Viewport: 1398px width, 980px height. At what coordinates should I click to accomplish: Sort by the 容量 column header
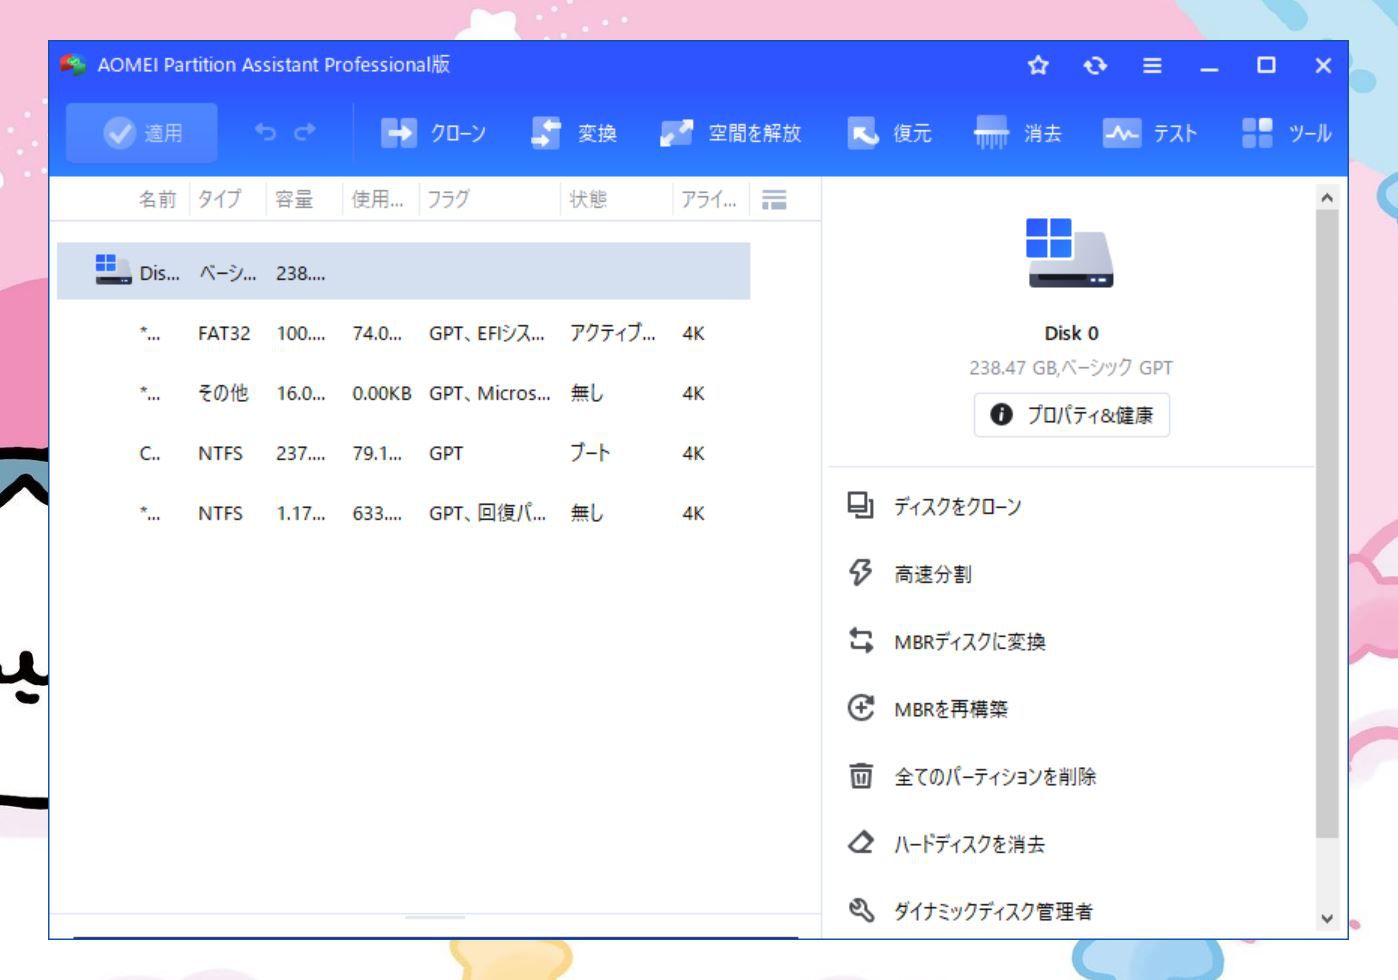294,199
